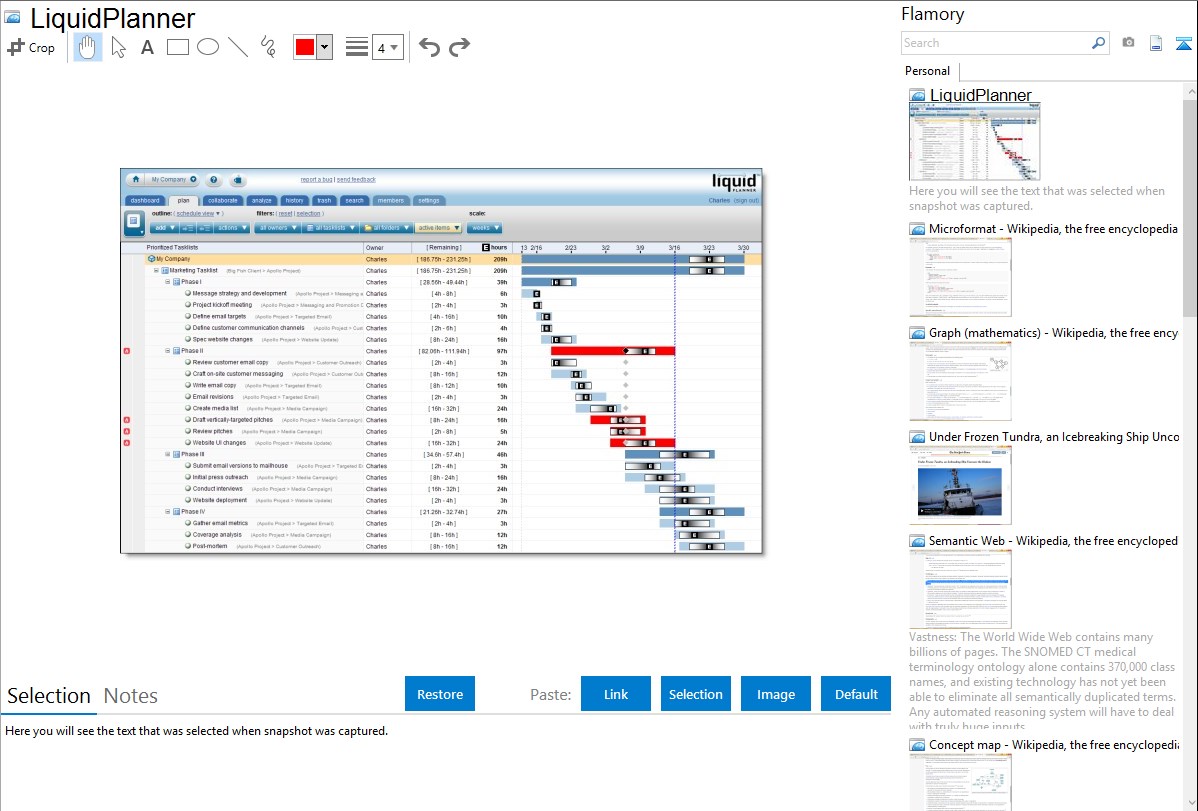Open the Graph (mathematics) snapshot thumbnail

(x=960, y=381)
